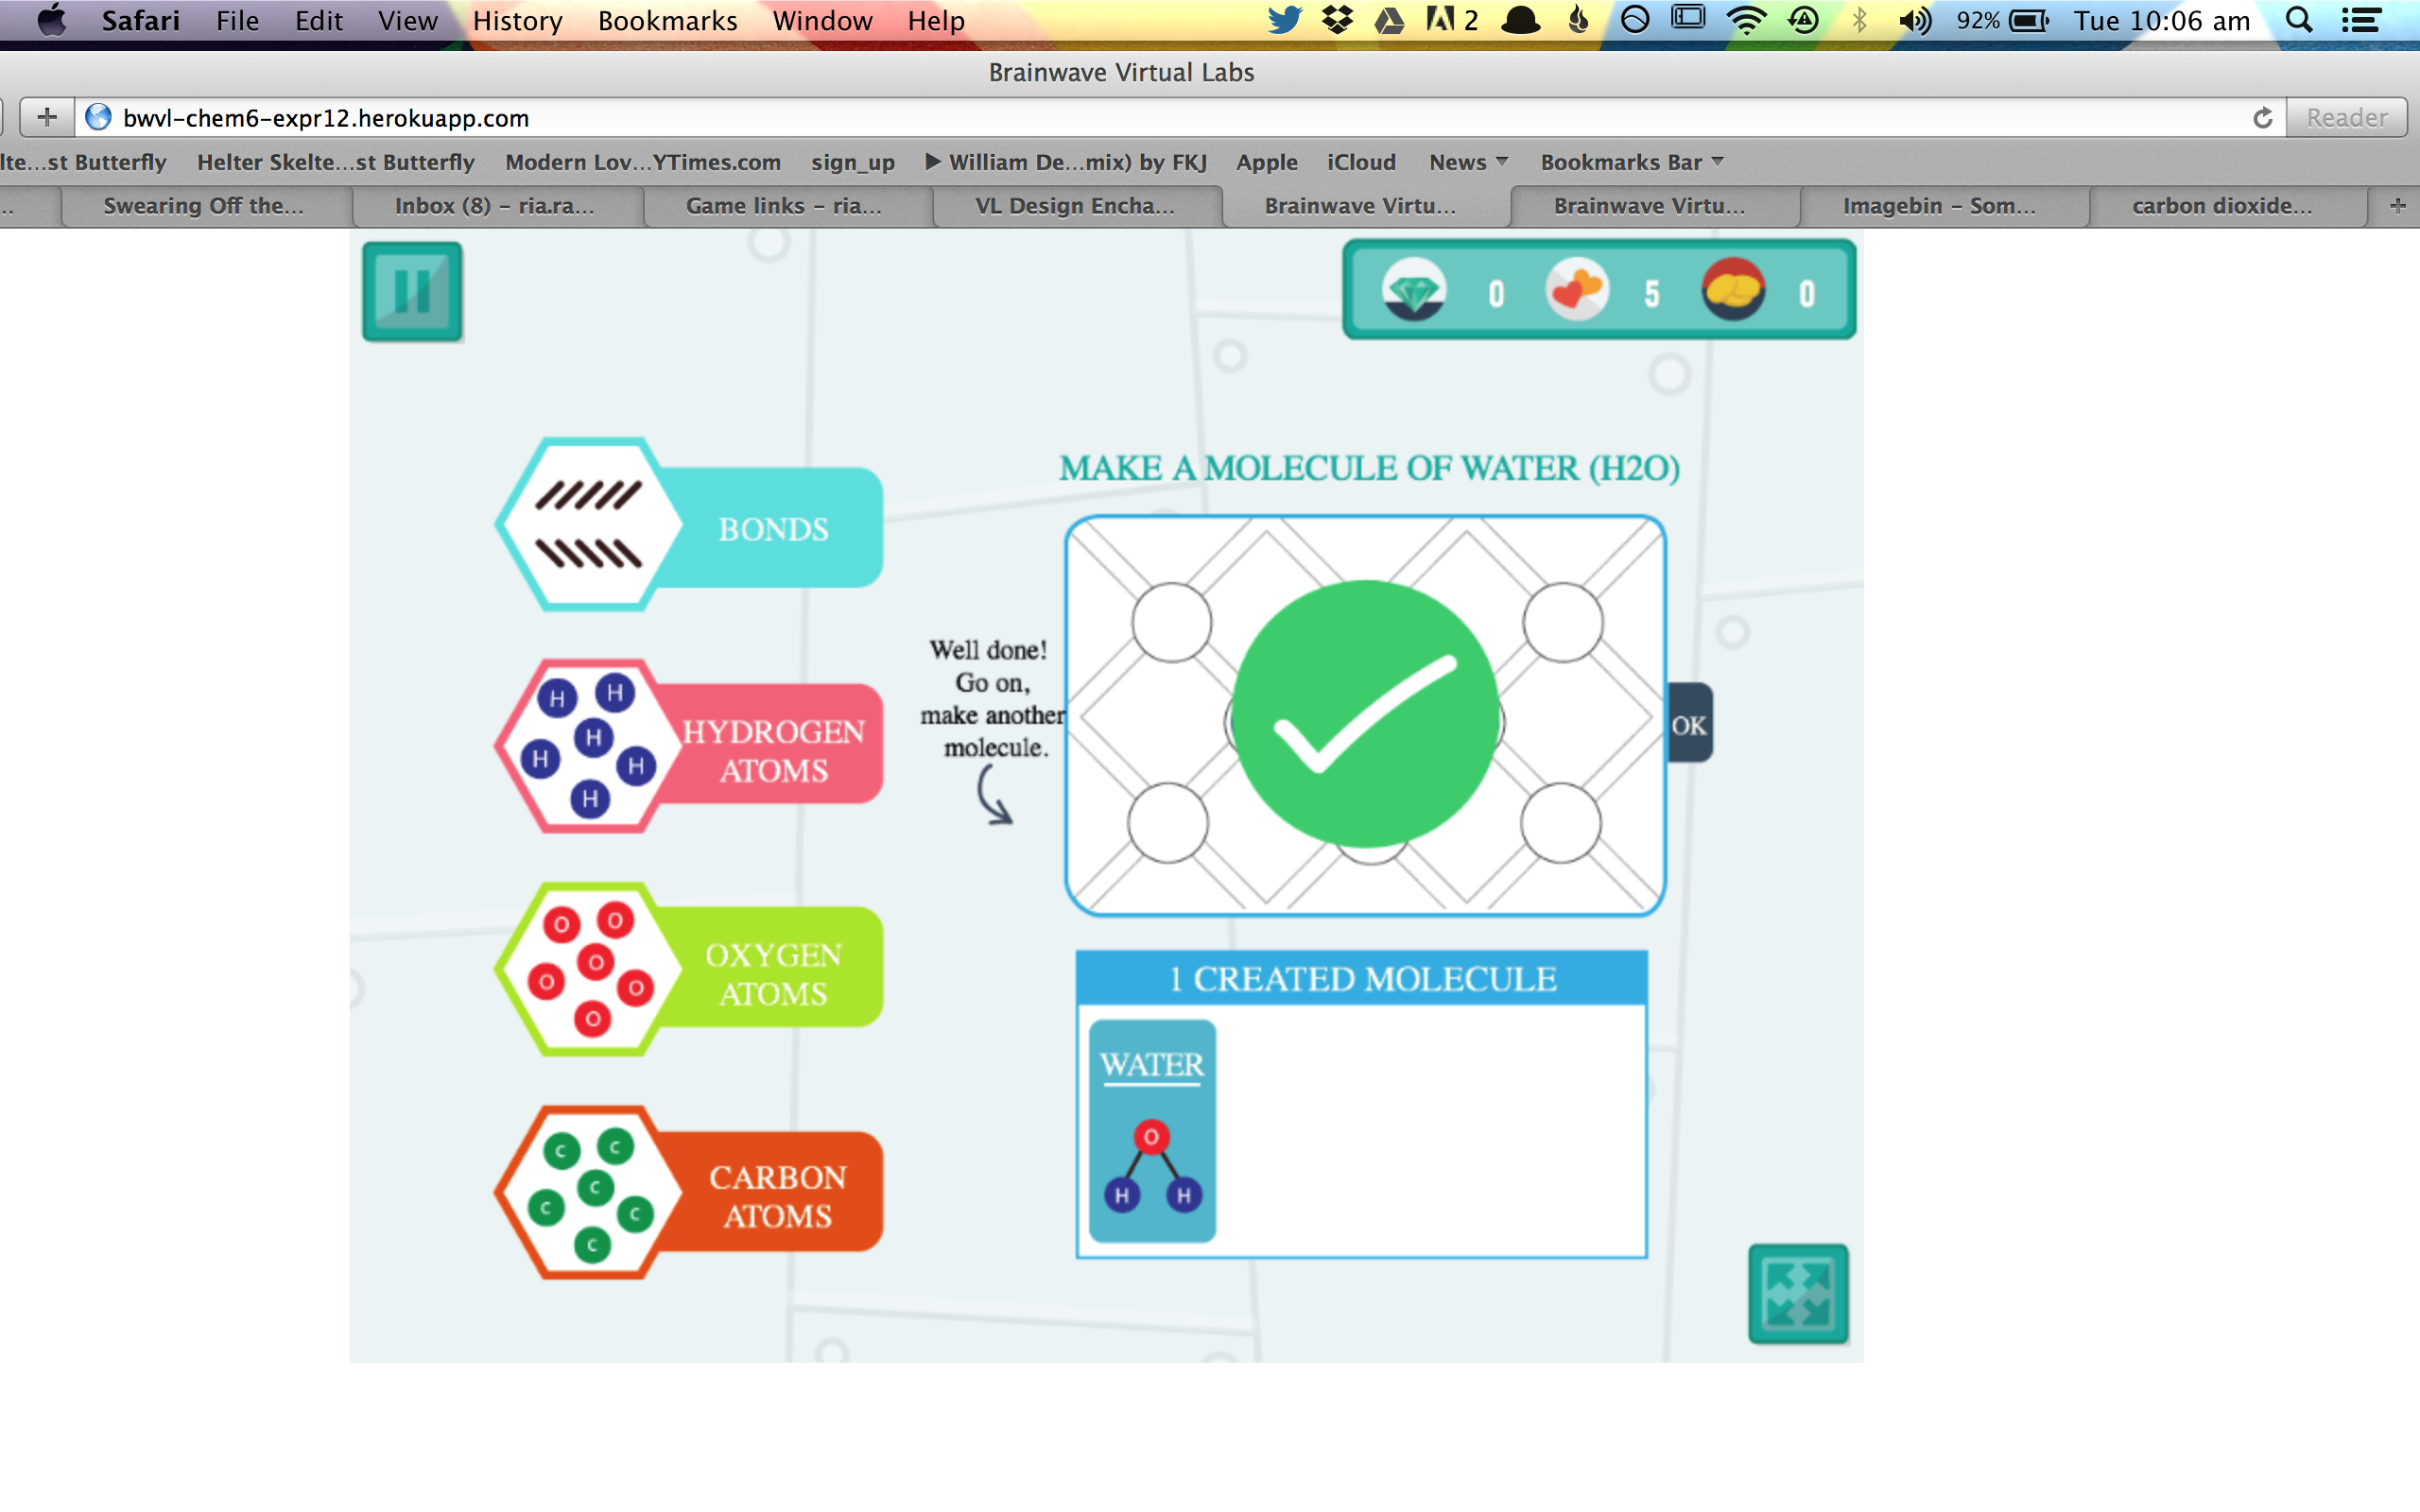Open the Apple logo menu
The height and width of the screenshot is (1512, 2420).
tap(52, 20)
